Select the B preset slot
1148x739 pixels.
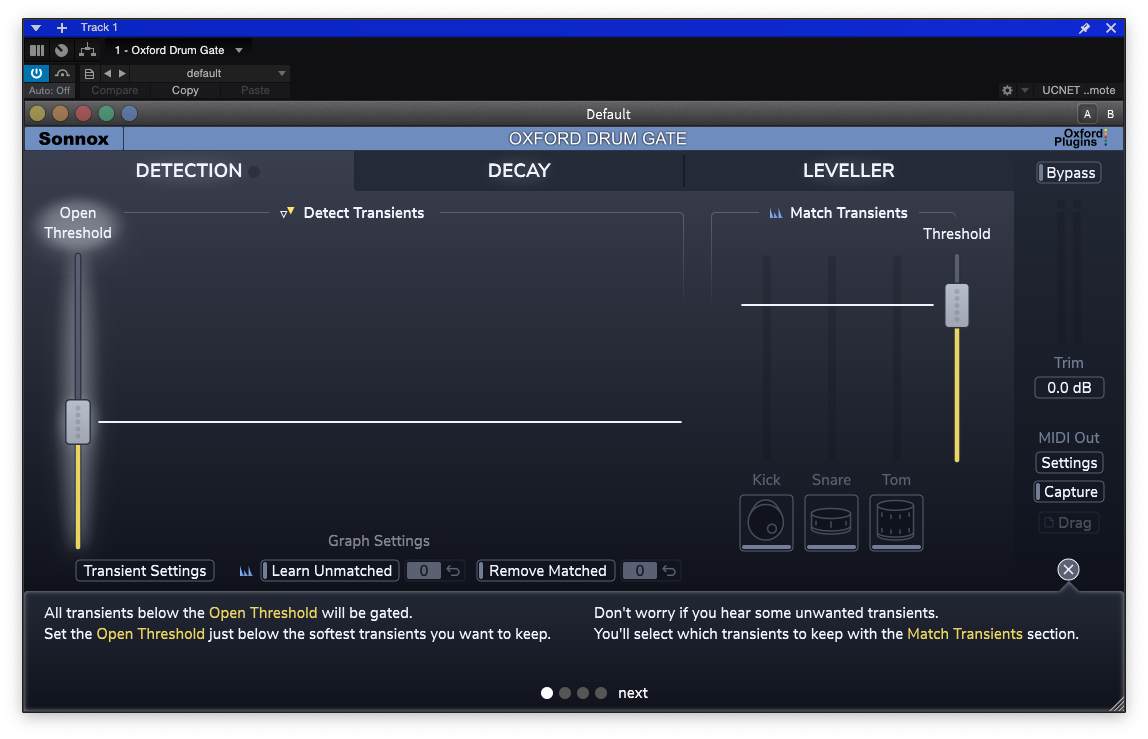(1111, 114)
